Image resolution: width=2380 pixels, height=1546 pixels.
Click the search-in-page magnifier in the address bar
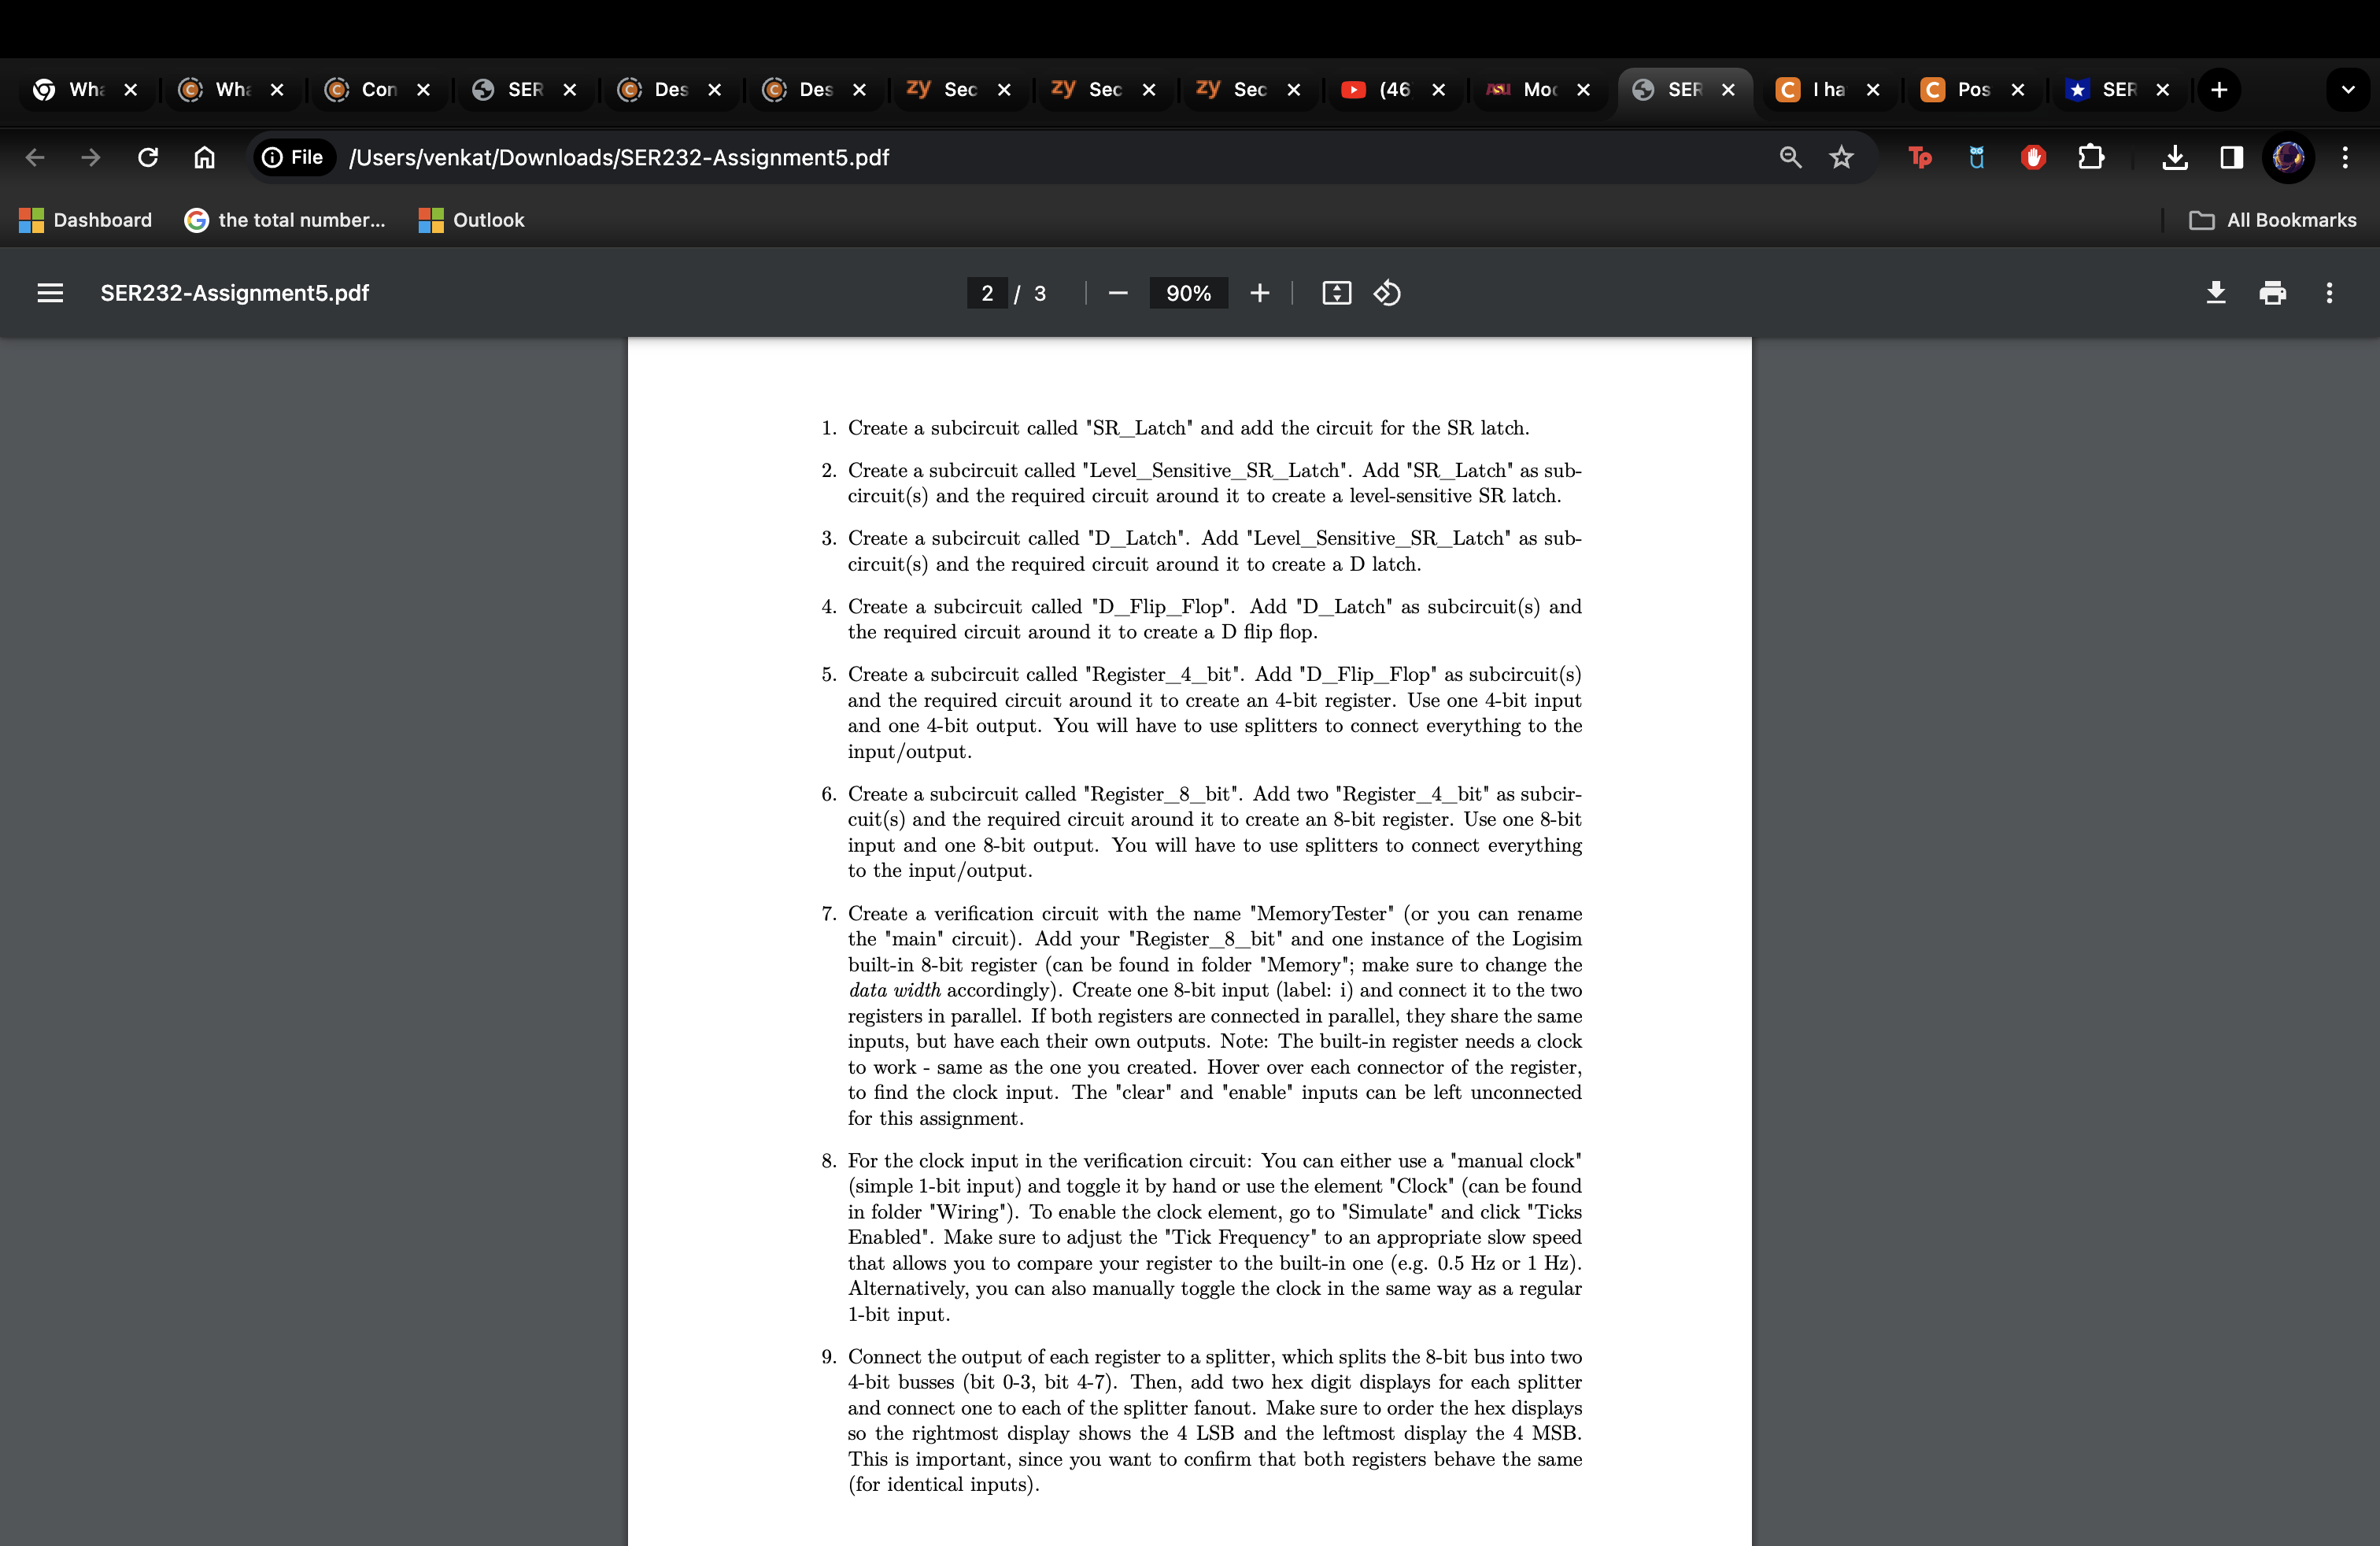click(x=1790, y=157)
